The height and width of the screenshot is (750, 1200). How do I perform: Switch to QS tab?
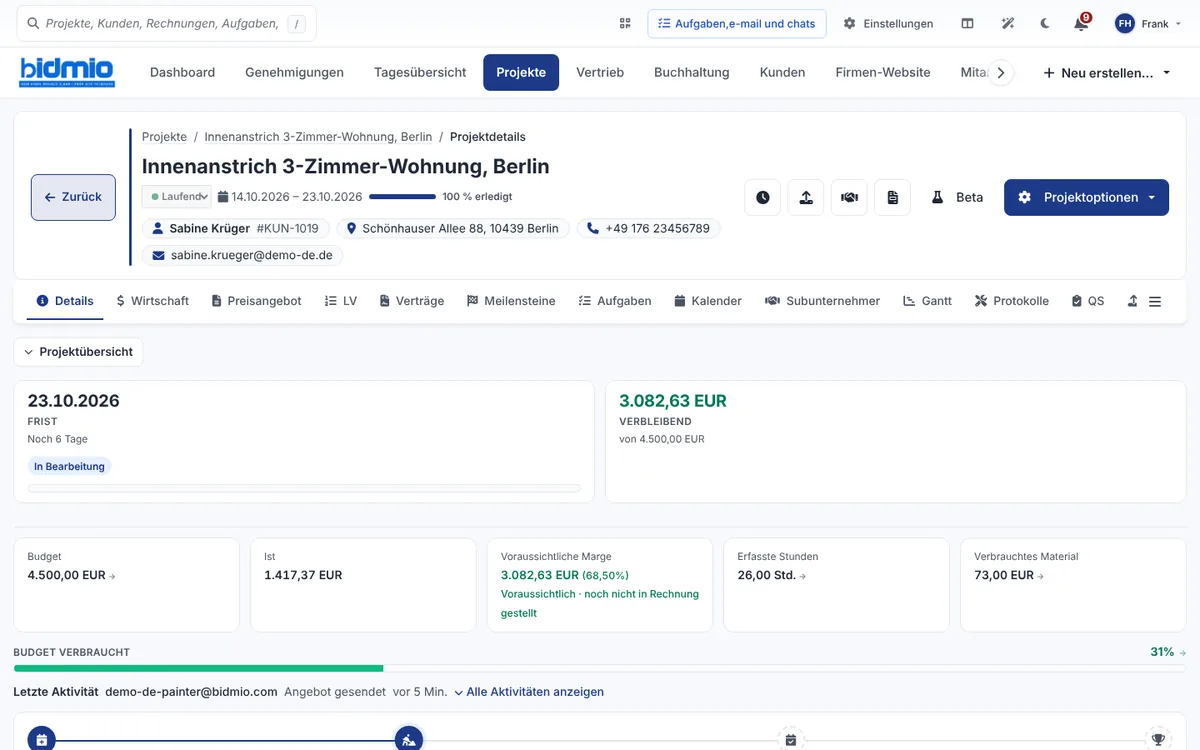click(x=1088, y=301)
